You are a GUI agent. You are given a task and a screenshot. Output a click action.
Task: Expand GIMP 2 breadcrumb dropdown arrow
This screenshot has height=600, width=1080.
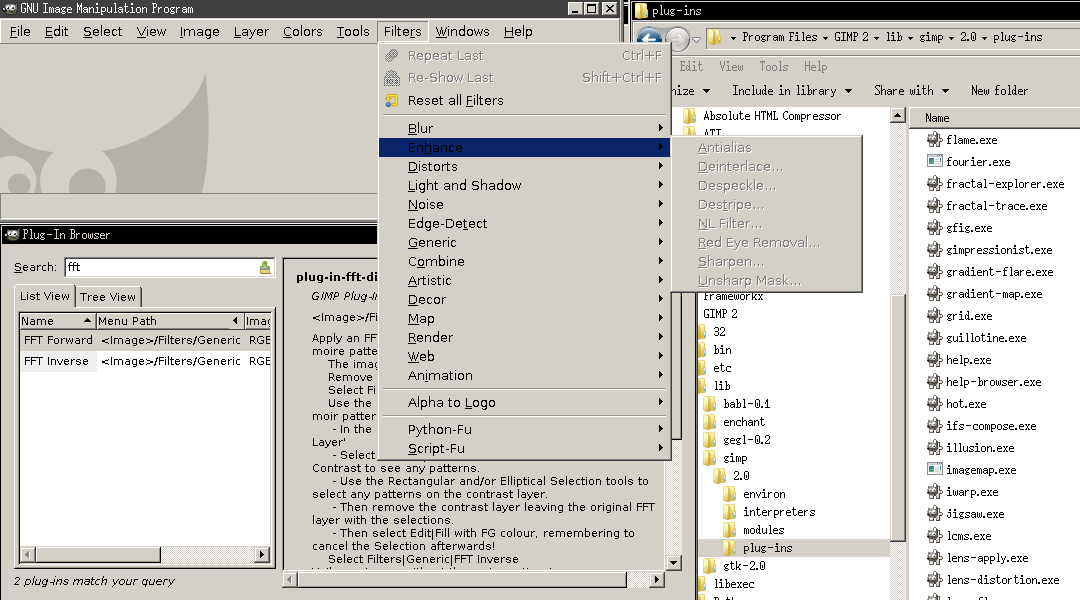[x=876, y=38]
